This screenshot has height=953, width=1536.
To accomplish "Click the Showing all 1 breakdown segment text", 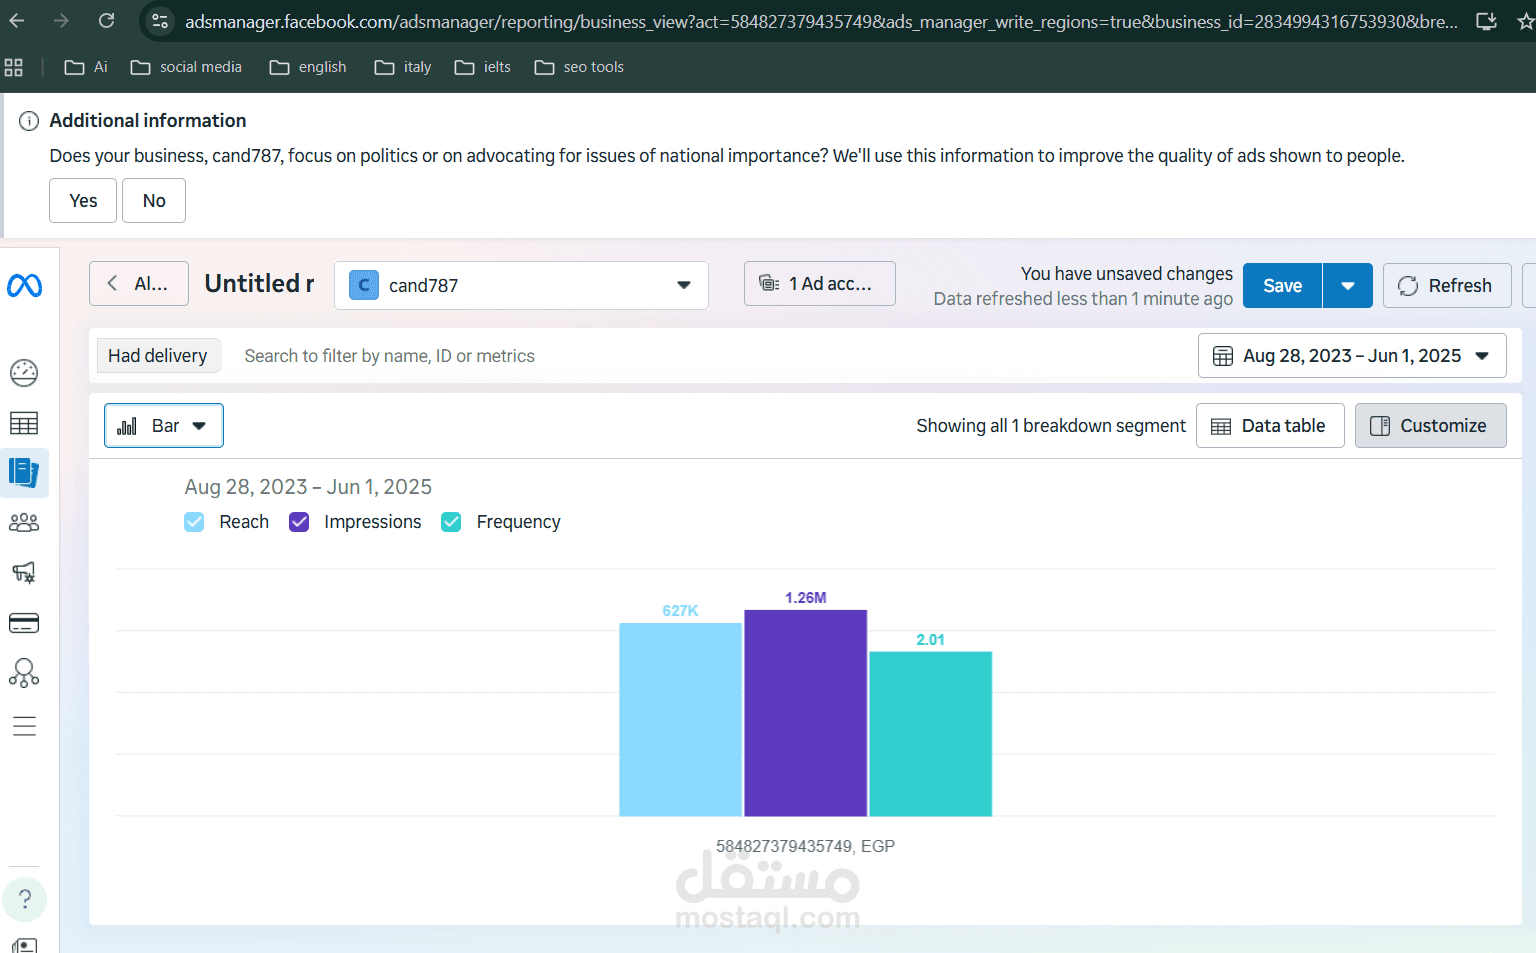I will pyautogui.click(x=1051, y=426).
